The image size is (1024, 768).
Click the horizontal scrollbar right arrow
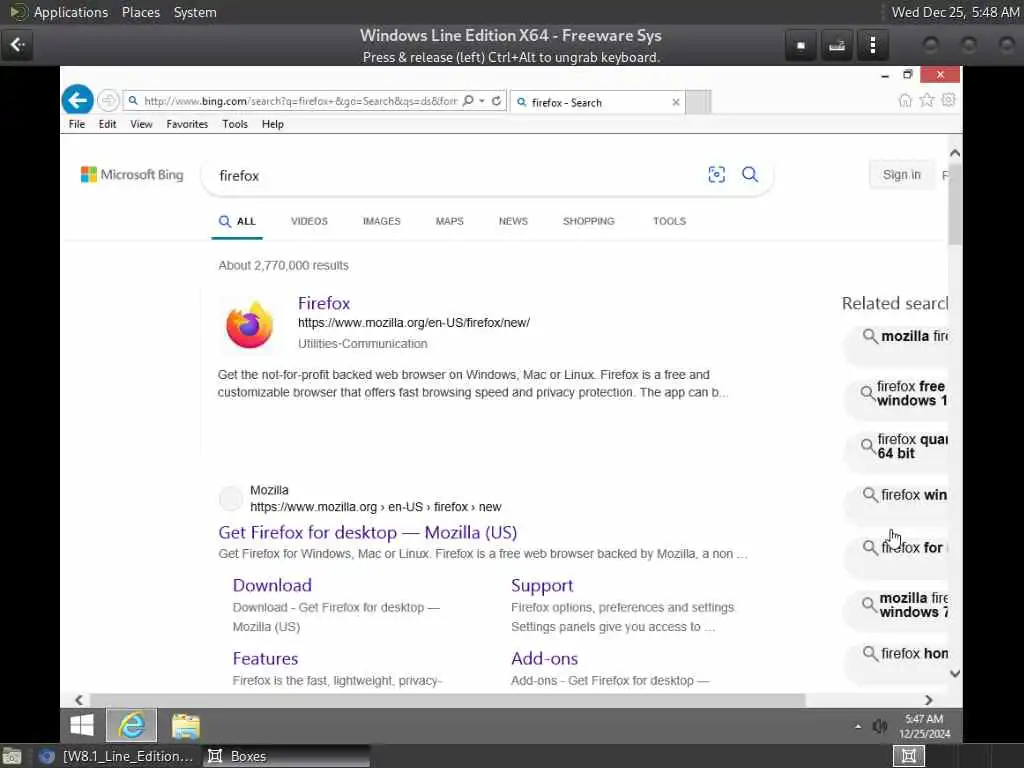pyautogui.click(x=928, y=700)
